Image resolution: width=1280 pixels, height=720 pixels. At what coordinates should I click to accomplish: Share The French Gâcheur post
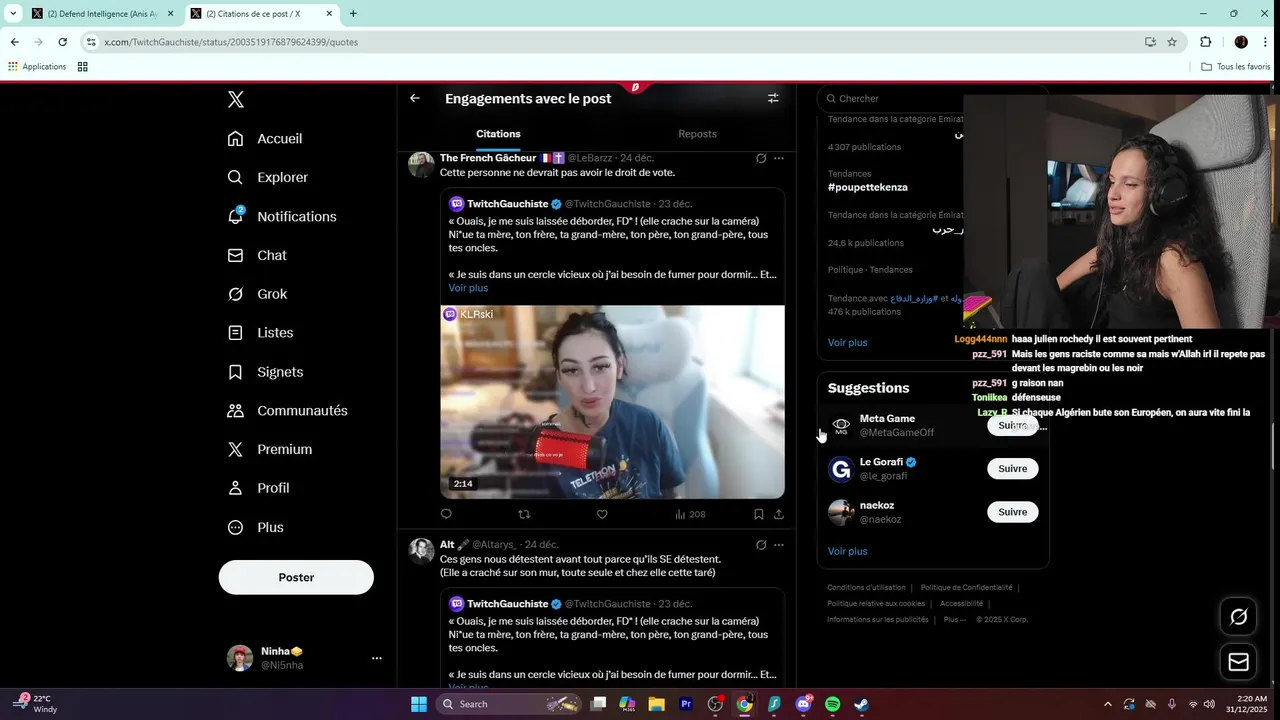coord(779,514)
